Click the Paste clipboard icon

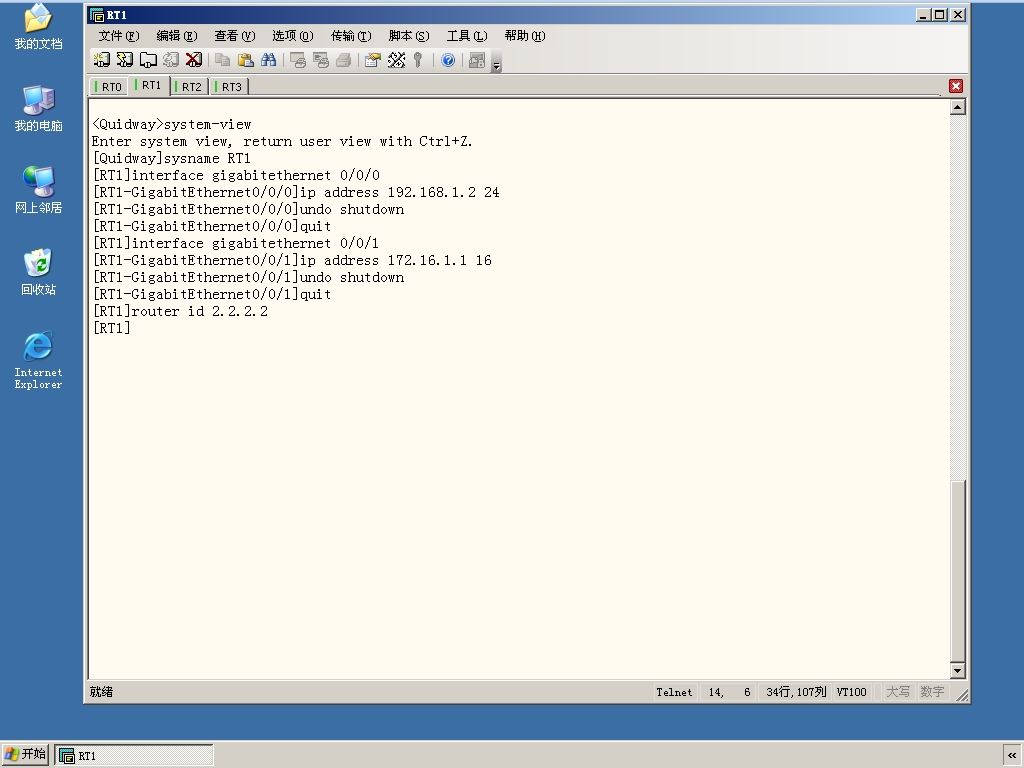(246, 60)
